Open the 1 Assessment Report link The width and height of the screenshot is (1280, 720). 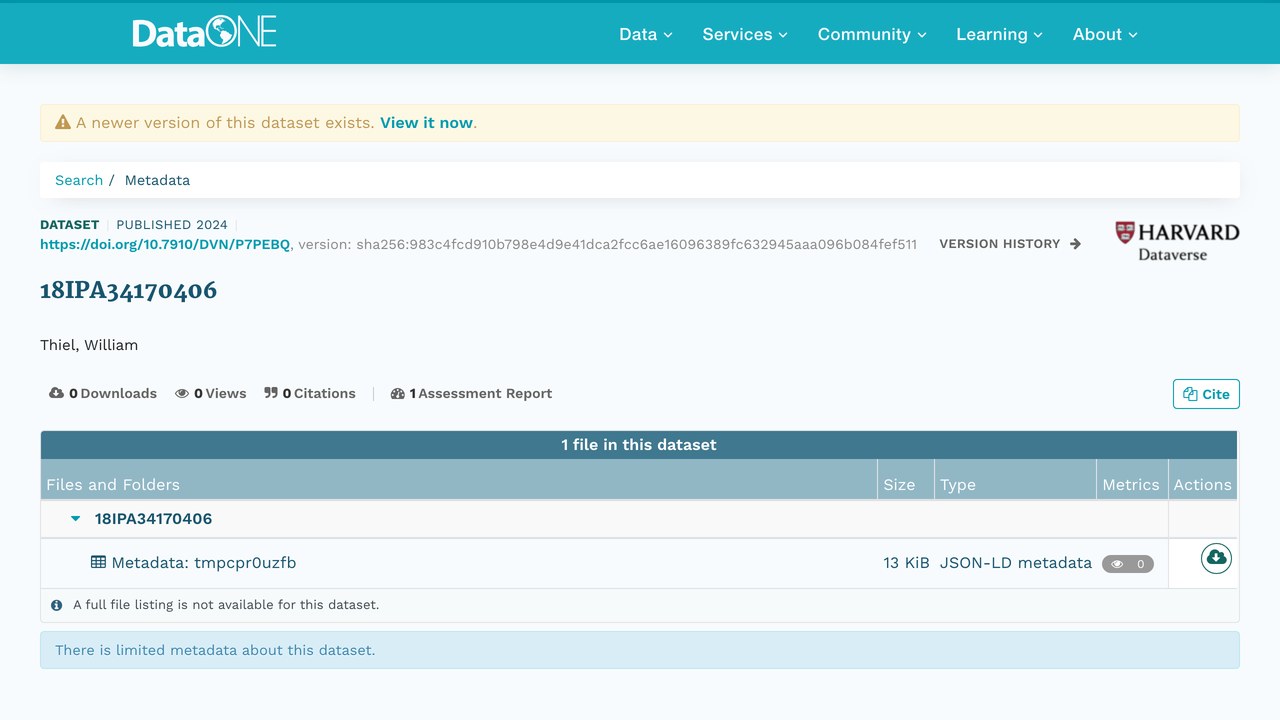(x=471, y=393)
